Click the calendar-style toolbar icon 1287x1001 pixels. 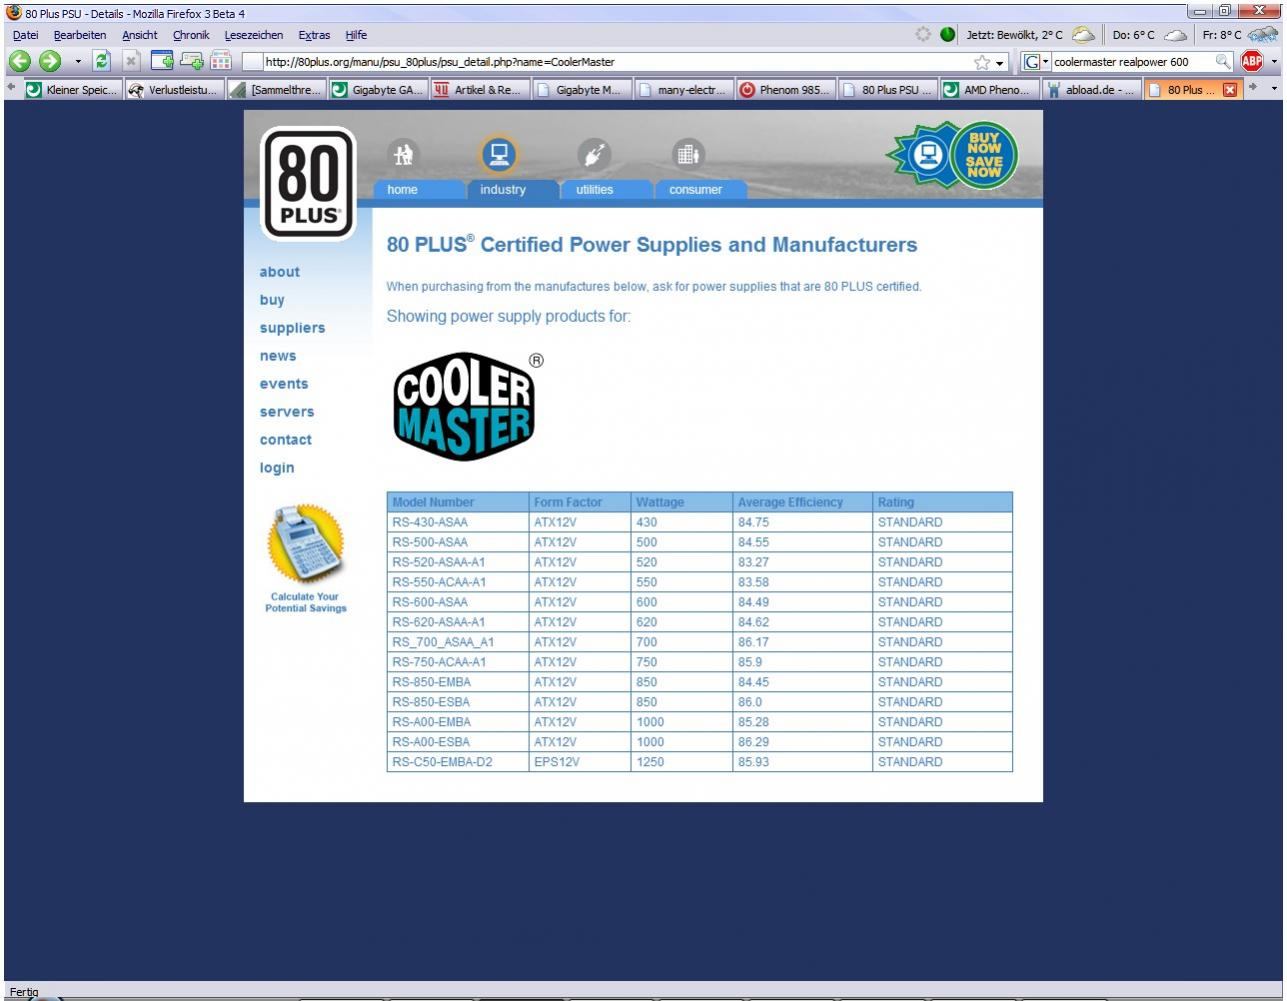click(x=222, y=62)
